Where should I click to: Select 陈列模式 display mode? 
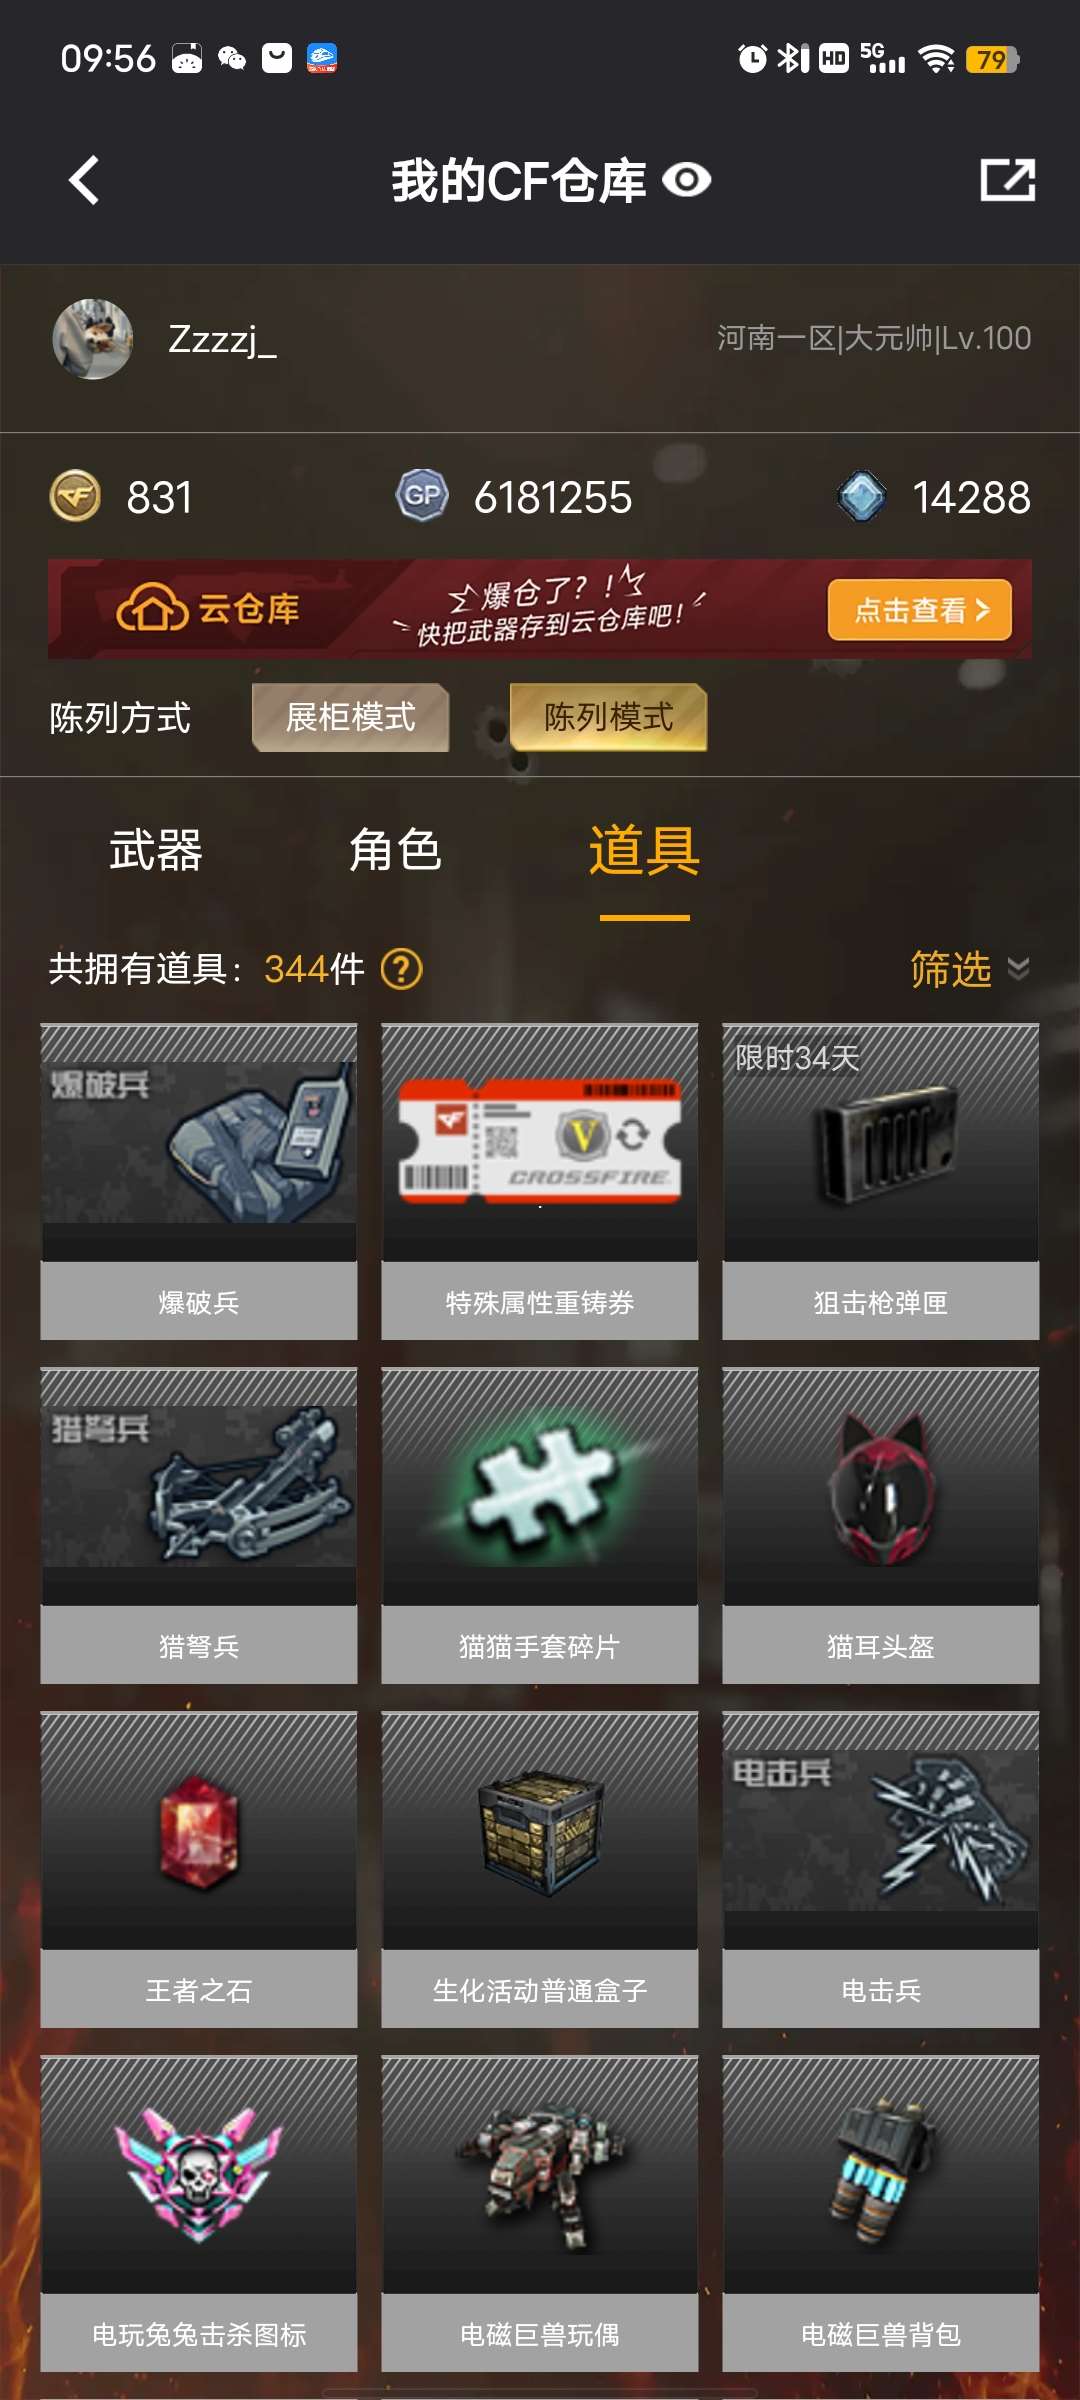point(608,717)
